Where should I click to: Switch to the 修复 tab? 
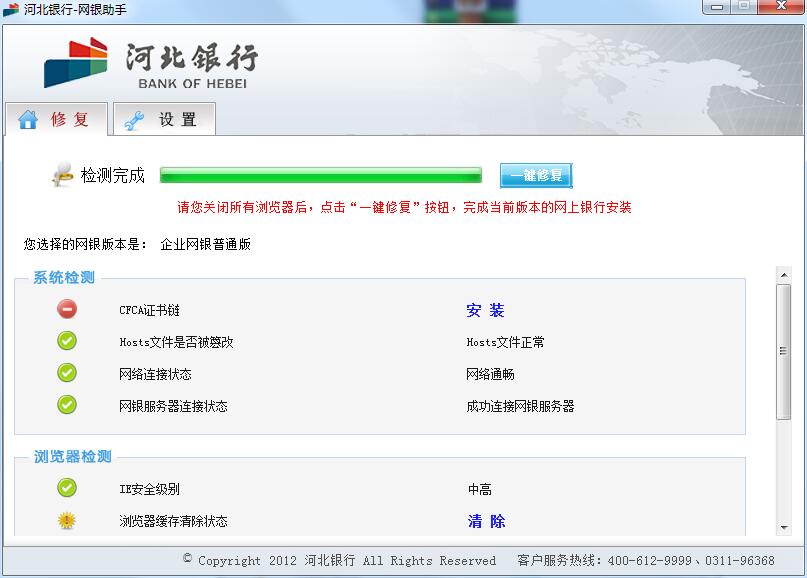(x=56, y=119)
